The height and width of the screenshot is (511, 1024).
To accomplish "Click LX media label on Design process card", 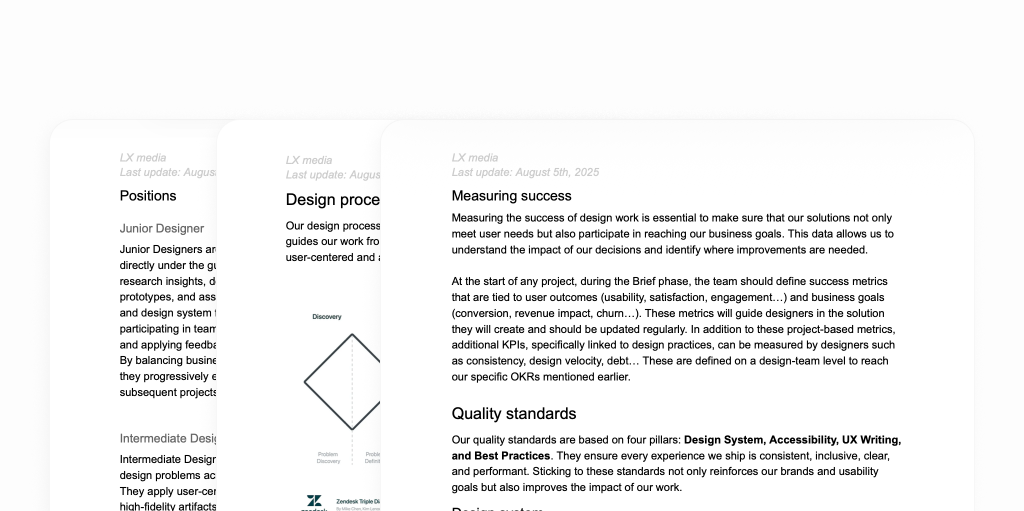I will [x=309, y=160].
